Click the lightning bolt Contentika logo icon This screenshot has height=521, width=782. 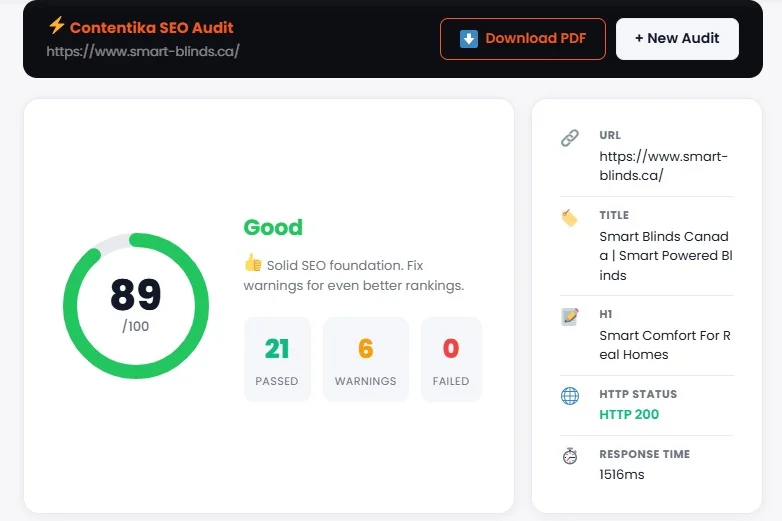pyautogui.click(x=56, y=26)
